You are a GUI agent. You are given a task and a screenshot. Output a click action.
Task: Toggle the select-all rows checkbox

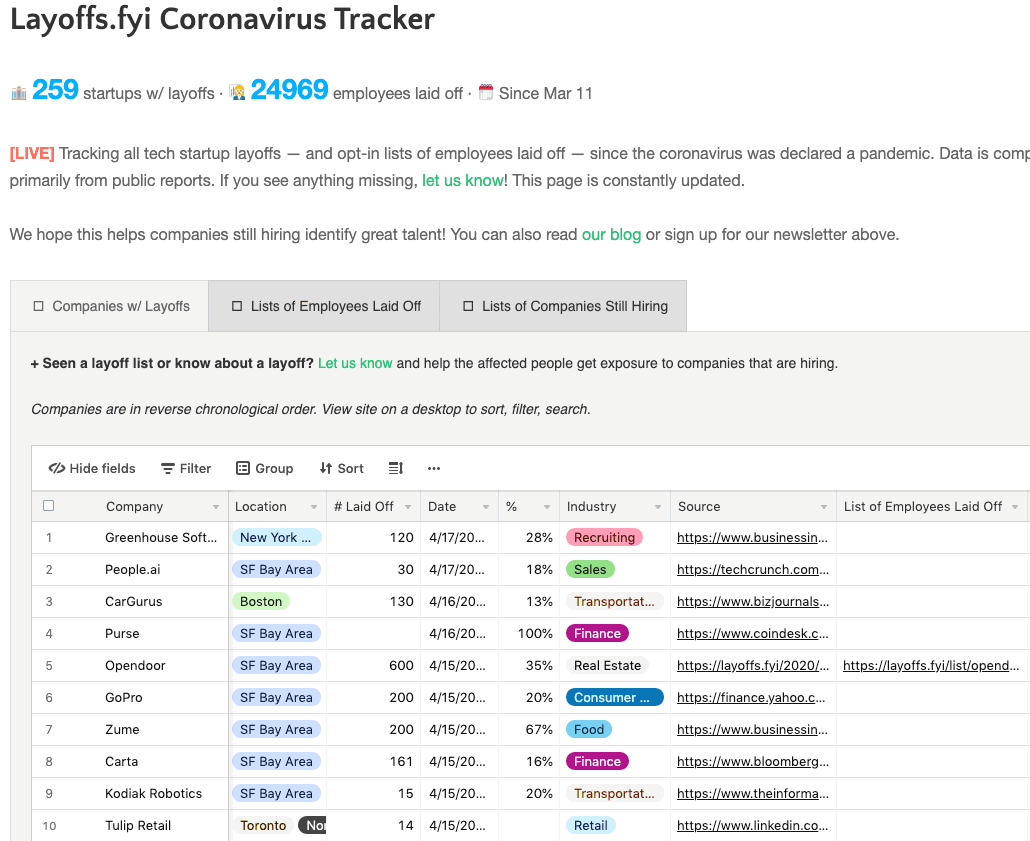49,506
